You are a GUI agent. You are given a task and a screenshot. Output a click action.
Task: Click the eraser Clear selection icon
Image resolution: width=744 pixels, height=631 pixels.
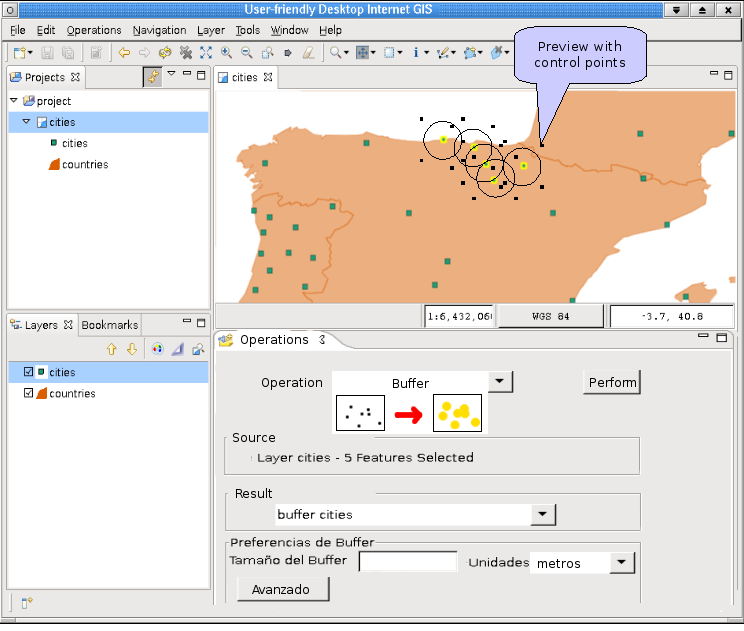pos(308,53)
